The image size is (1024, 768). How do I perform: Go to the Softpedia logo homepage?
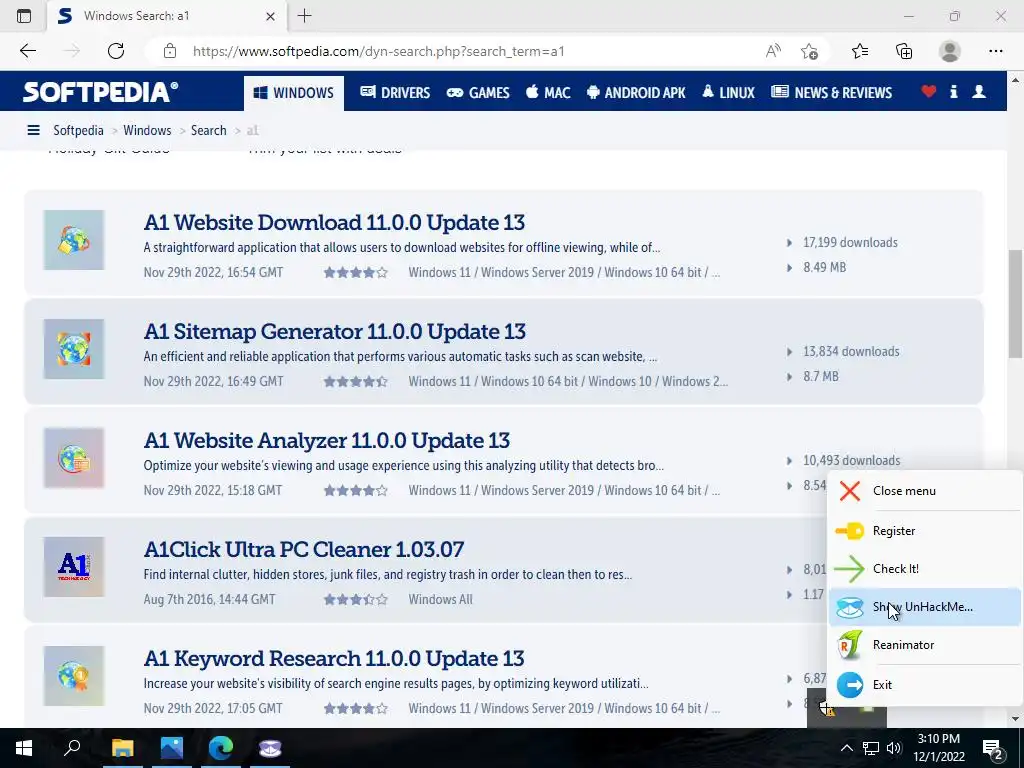pyautogui.click(x=101, y=91)
